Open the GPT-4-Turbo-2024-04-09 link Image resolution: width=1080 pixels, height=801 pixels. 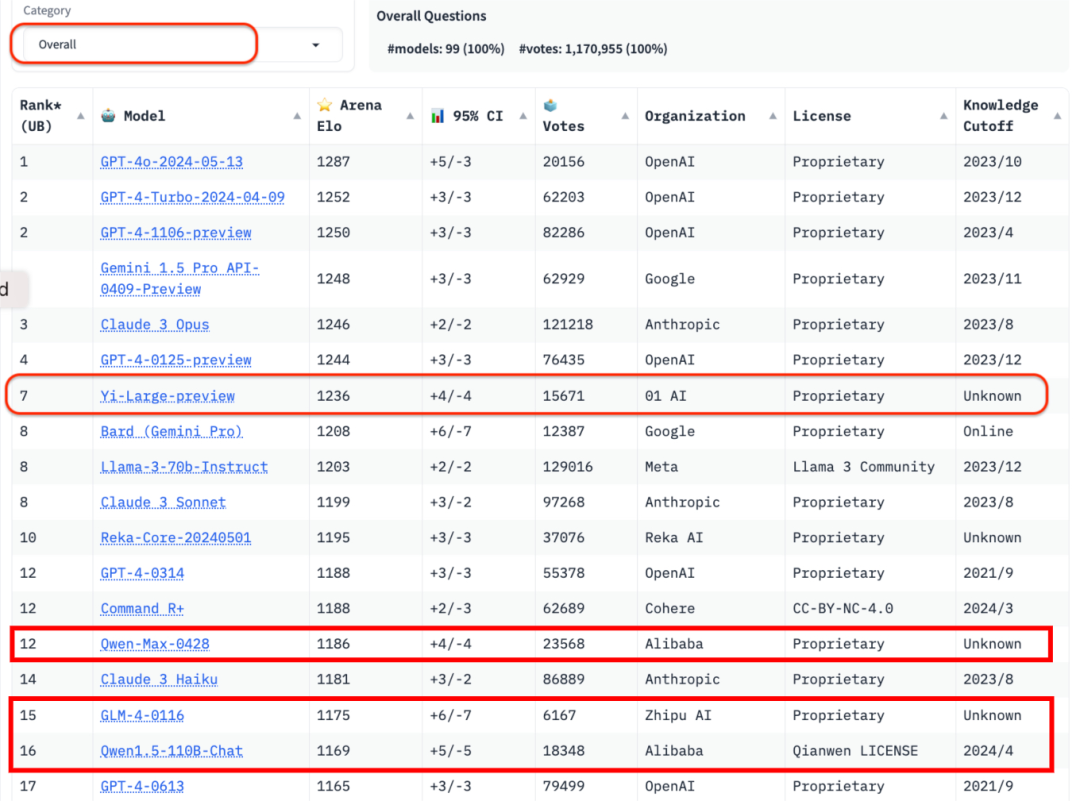(x=192, y=198)
